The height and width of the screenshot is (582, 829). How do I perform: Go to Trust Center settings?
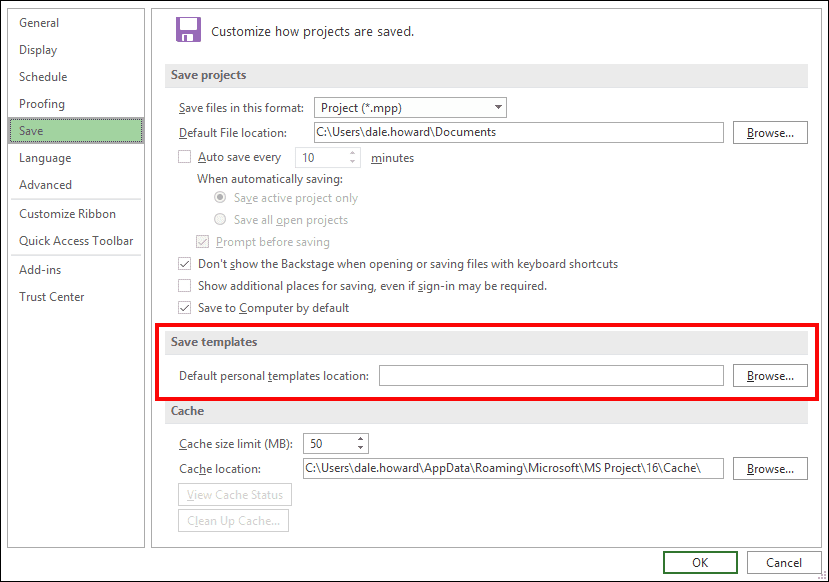click(x=52, y=297)
